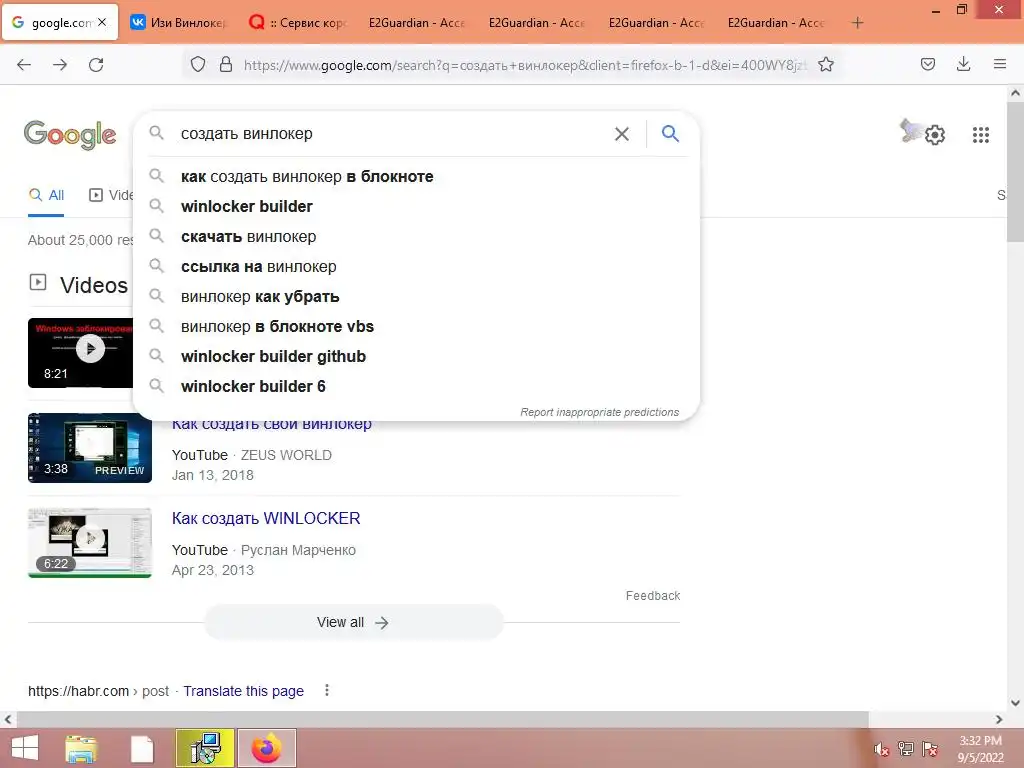1024x768 pixels.
Task: Open Firefox downloads panel
Action: point(963,65)
